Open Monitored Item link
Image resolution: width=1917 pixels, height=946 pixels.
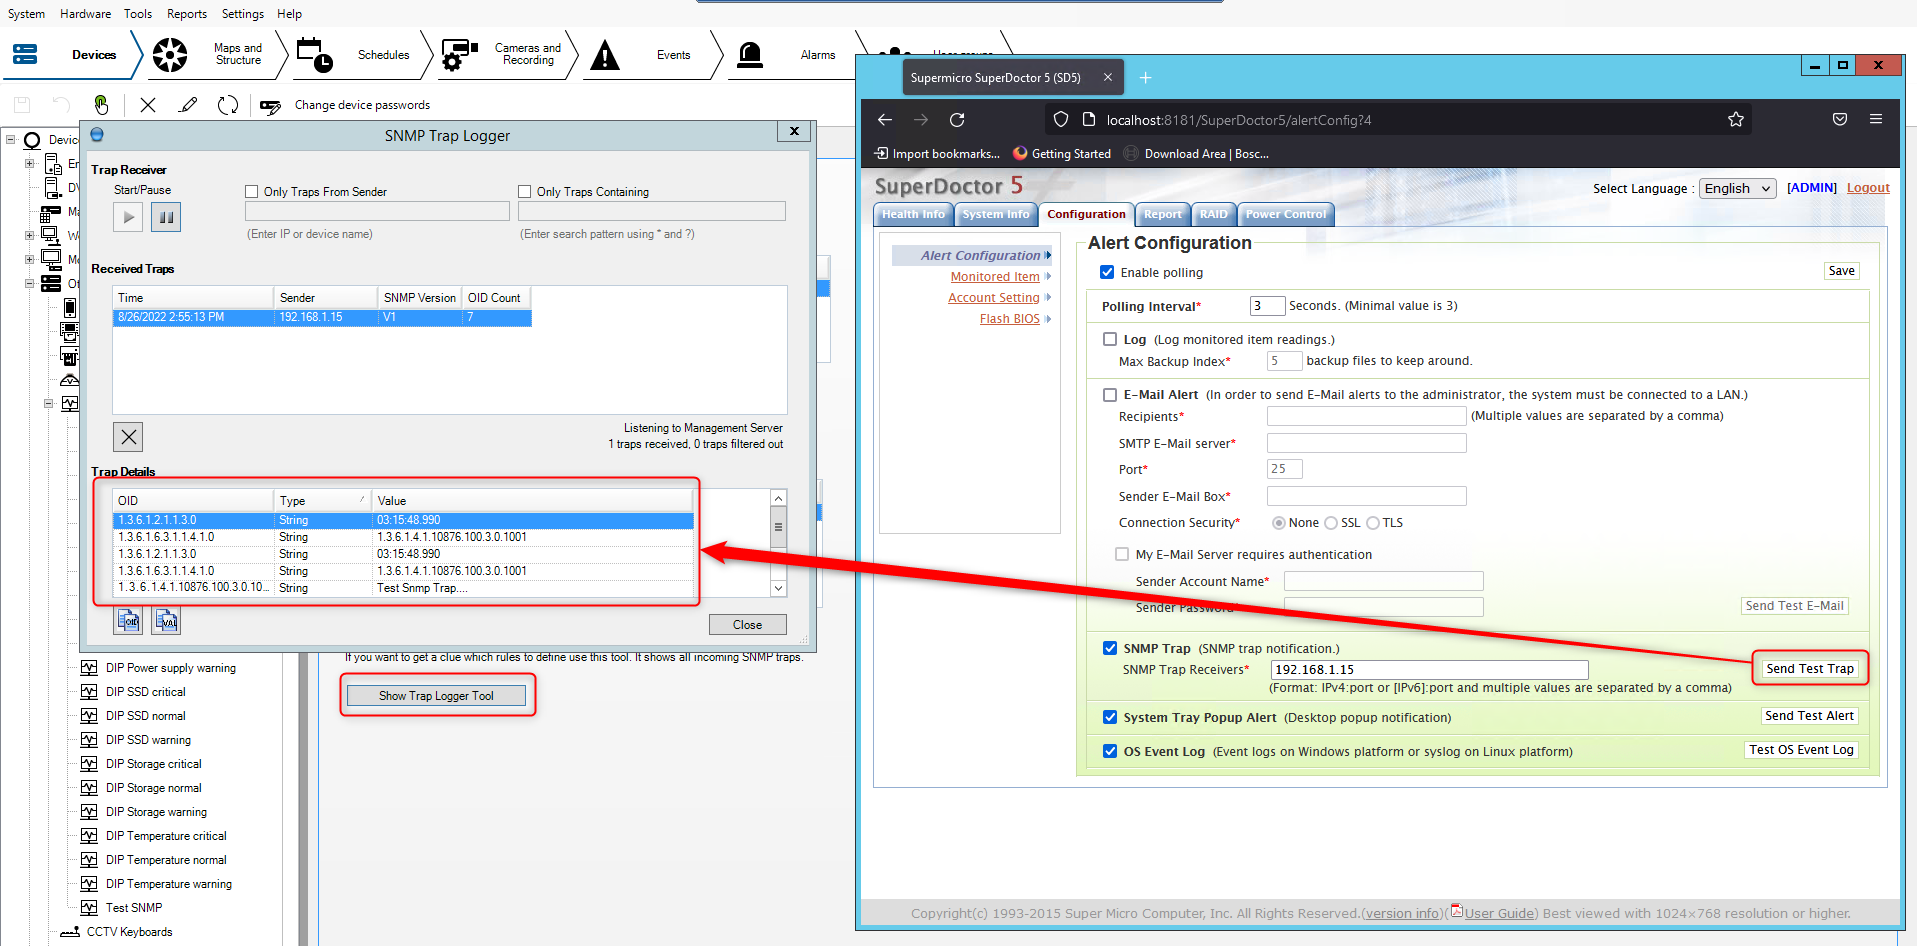995,277
